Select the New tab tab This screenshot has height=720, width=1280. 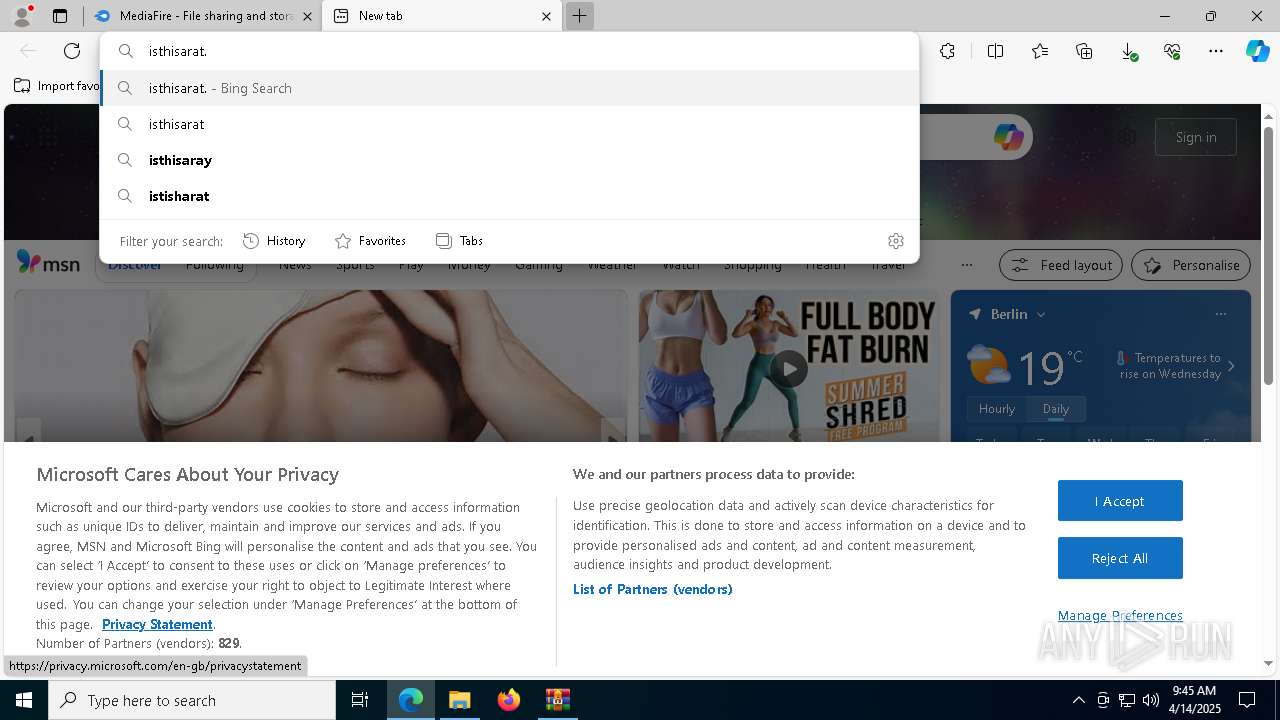pyautogui.click(x=442, y=16)
